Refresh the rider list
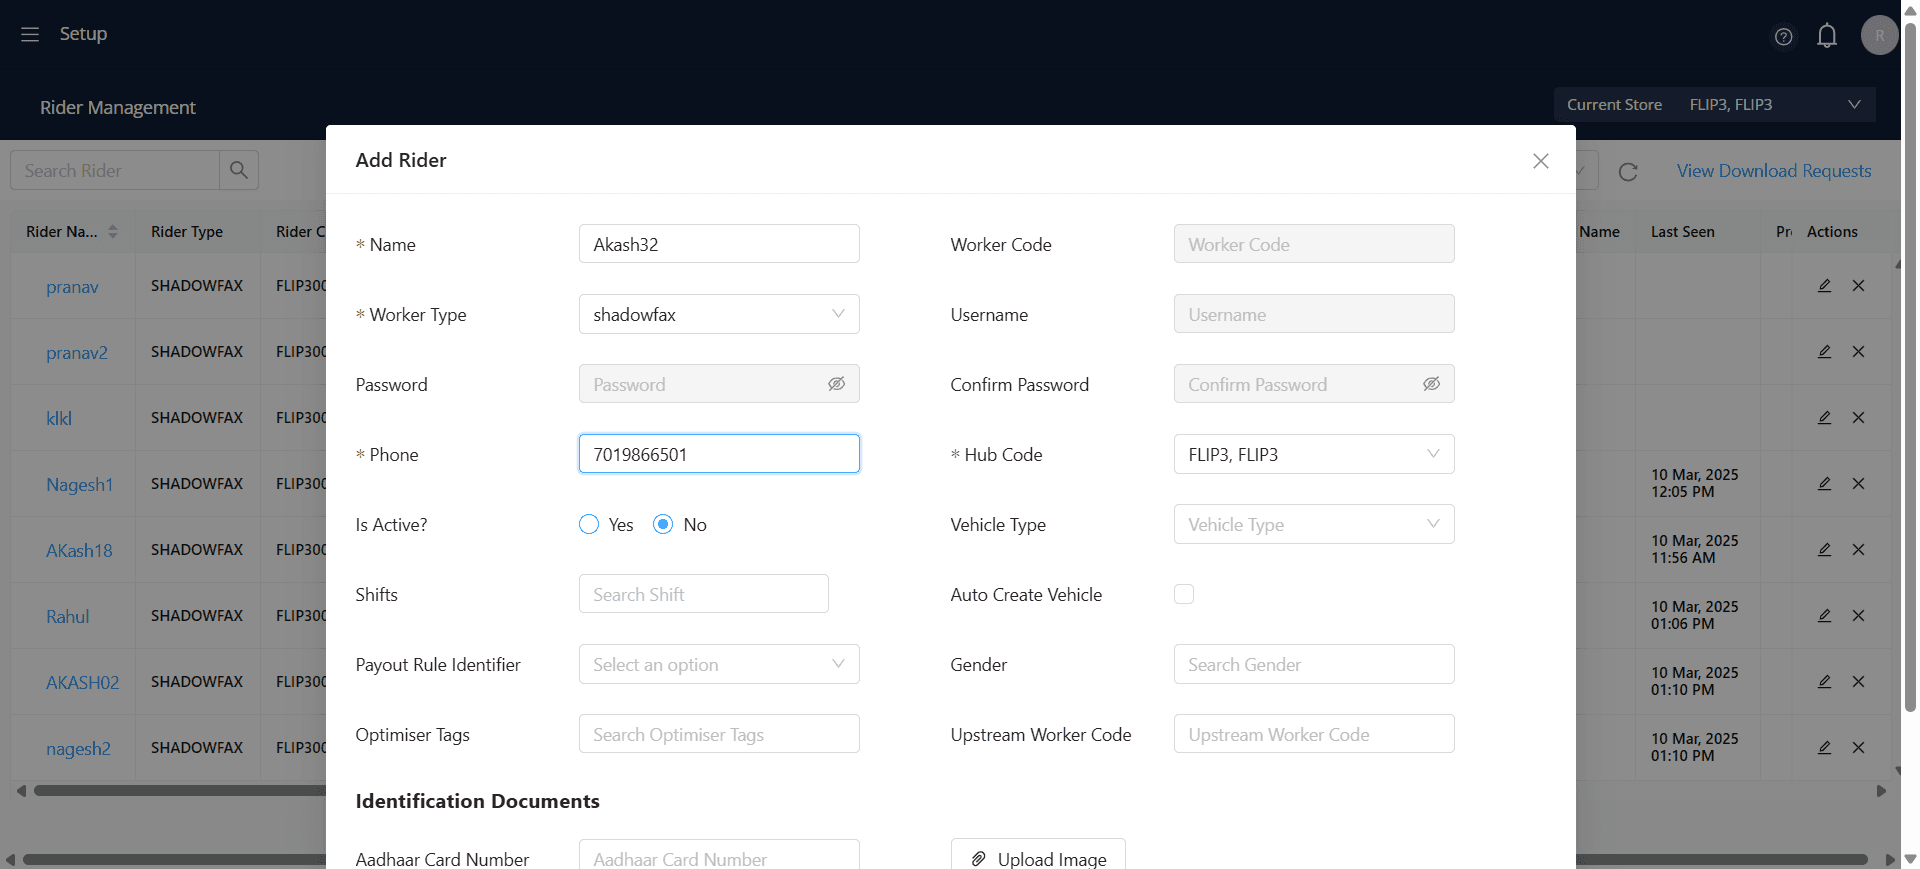 tap(1628, 172)
